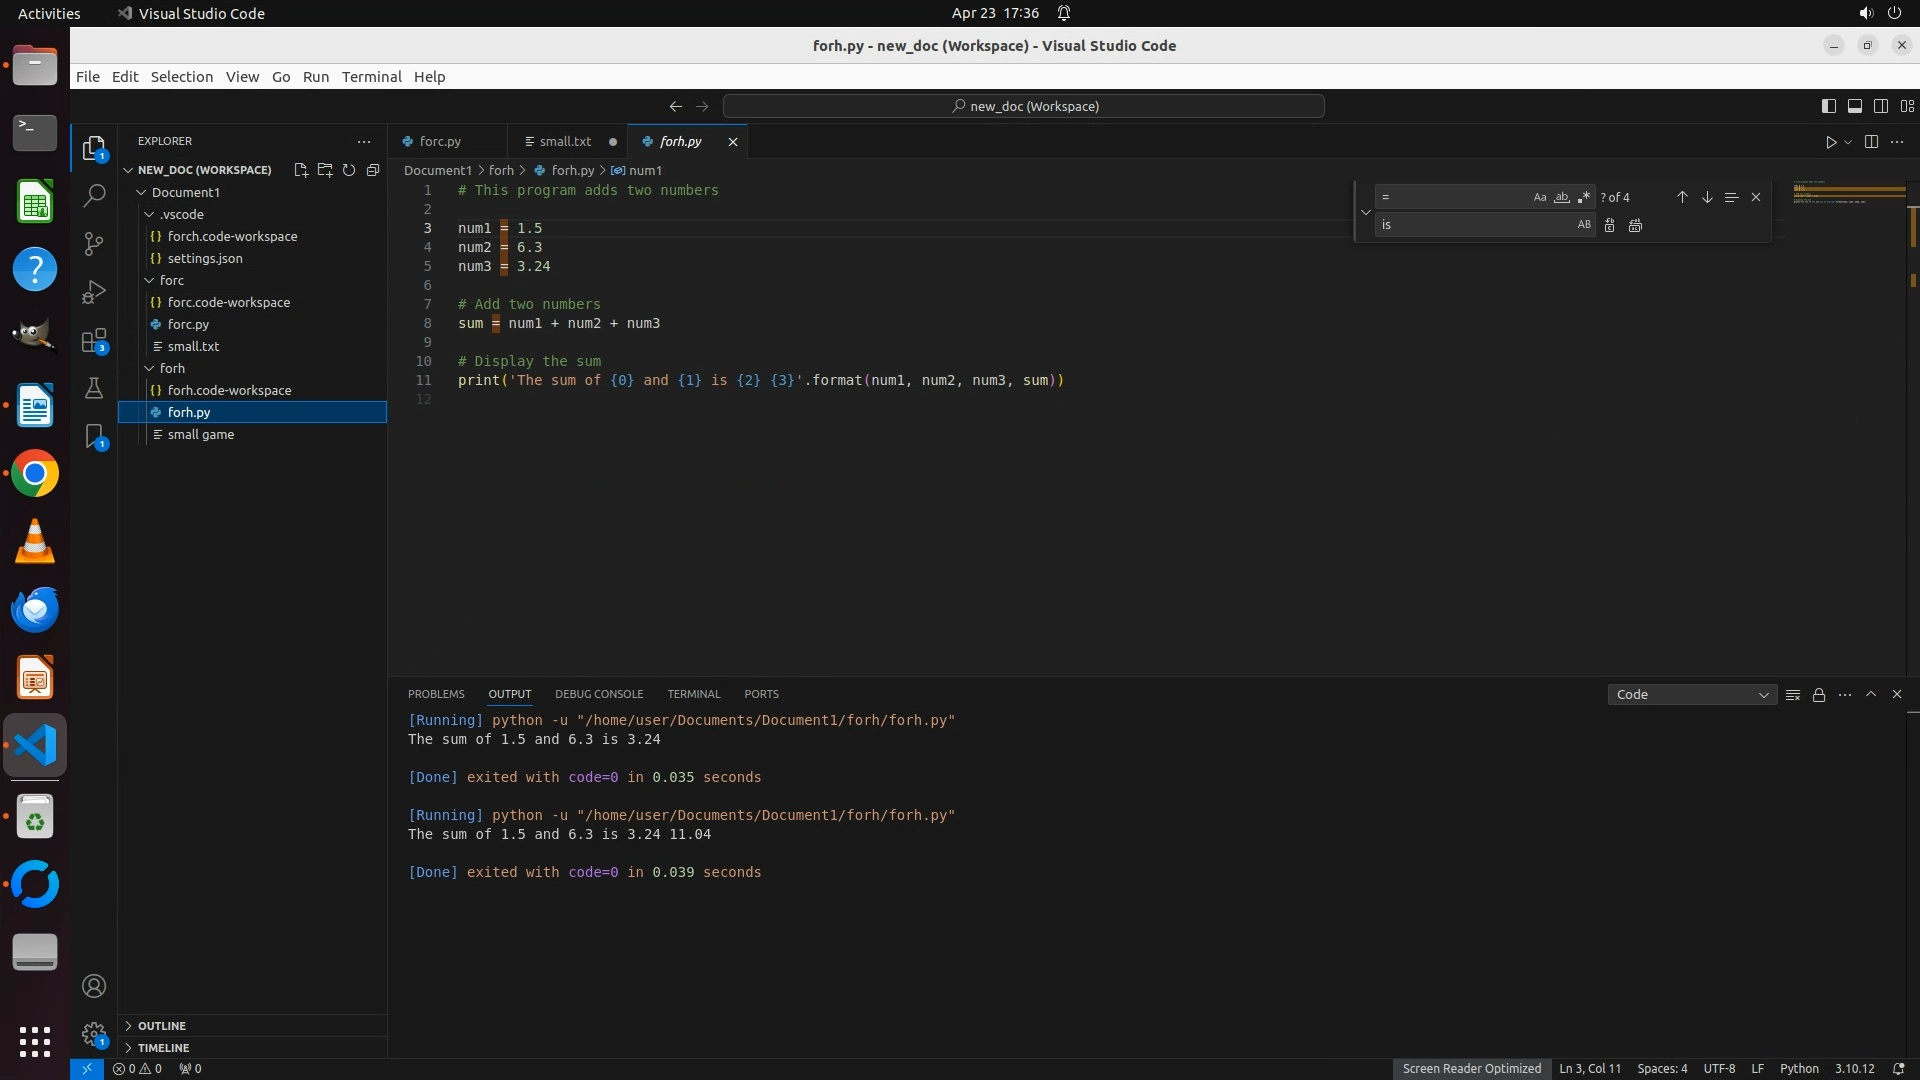Open the Search view in activity bar
The image size is (1920, 1080).
pyautogui.click(x=94, y=196)
